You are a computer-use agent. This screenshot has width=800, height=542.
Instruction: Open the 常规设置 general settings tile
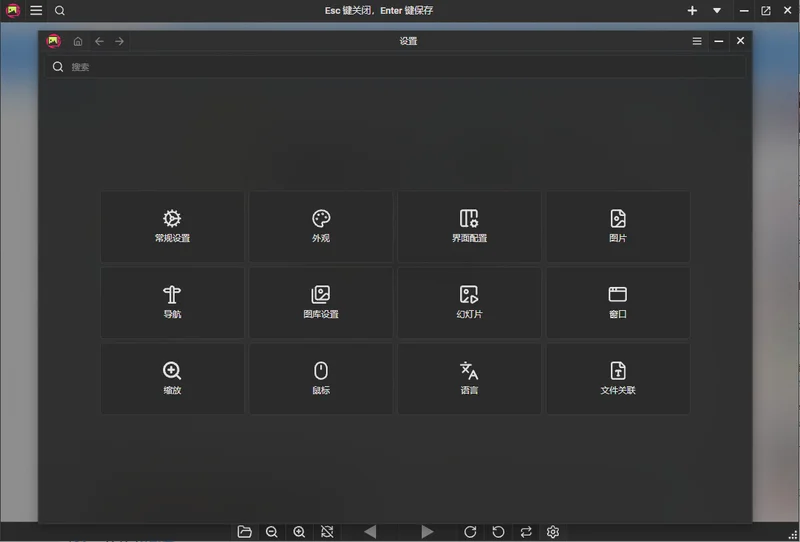click(x=172, y=227)
